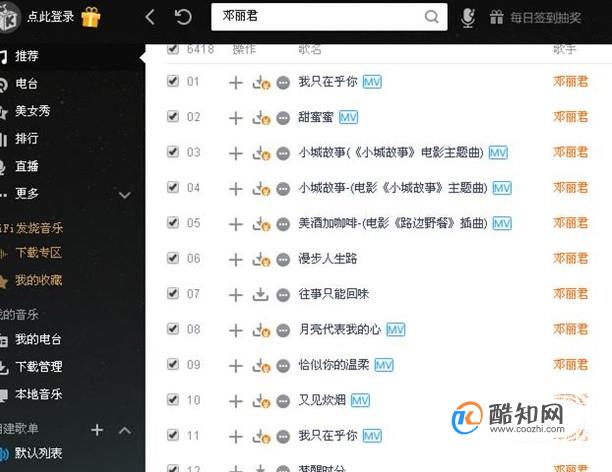Image resolution: width=612 pixels, height=472 pixels.
Task: Play MV of song 11 我只在乎你
Action: click(372, 436)
